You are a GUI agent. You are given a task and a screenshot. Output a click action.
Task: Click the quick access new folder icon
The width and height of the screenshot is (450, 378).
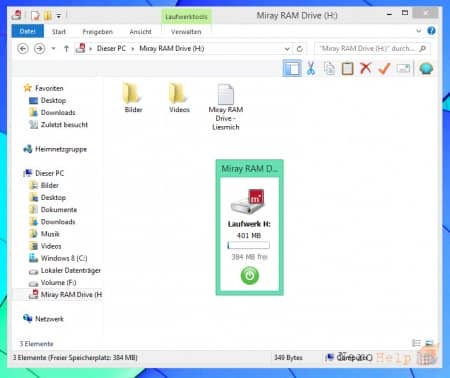(48, 15)
